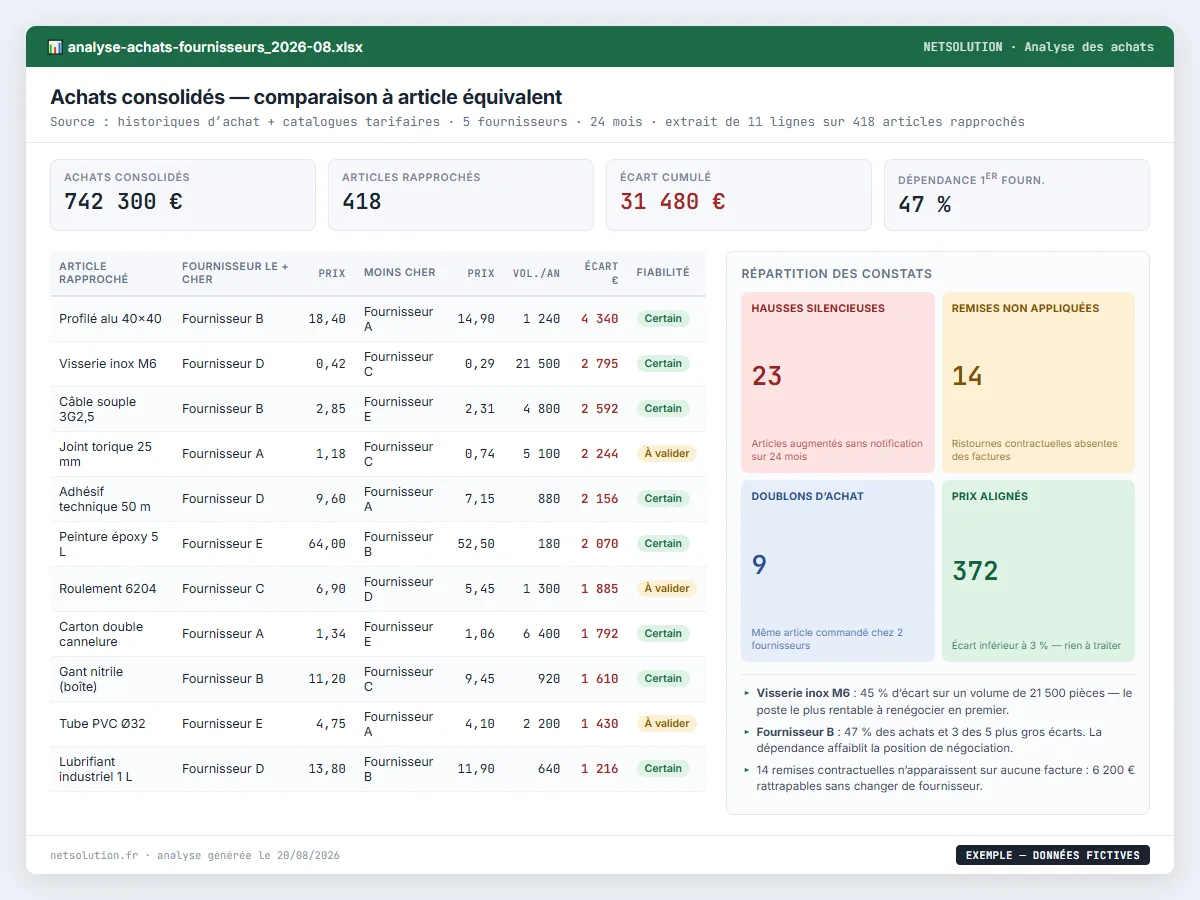Open the Doublons d'achat blue tile

[838, 571]
